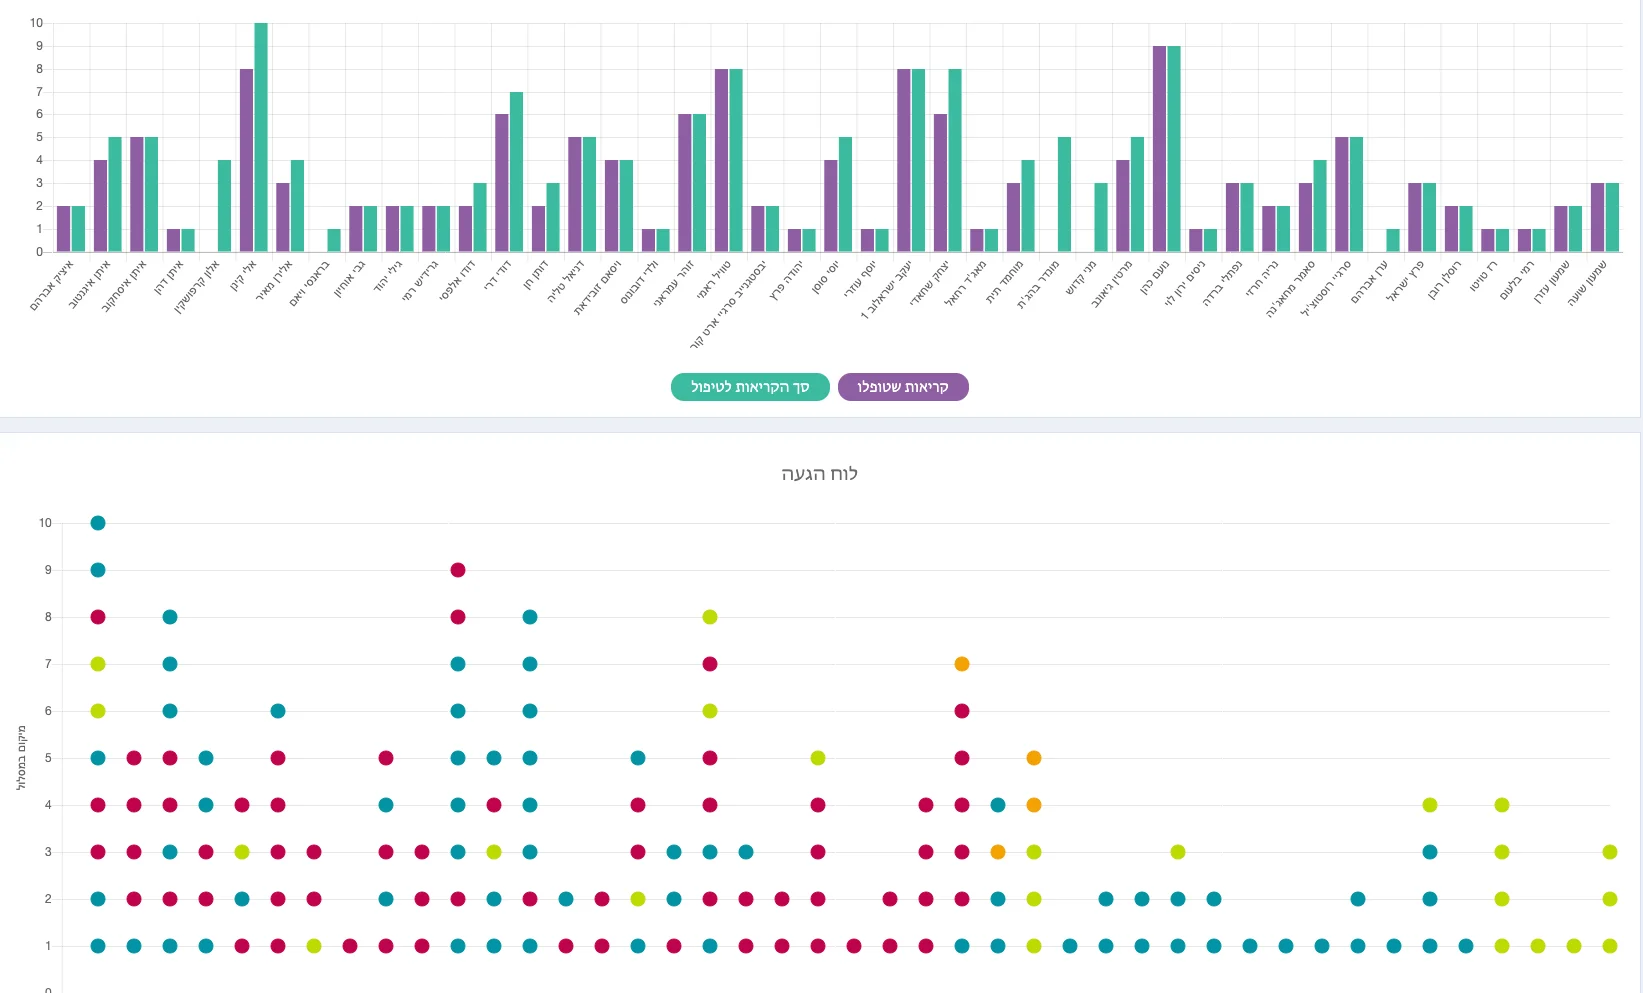Click the teal dot at level 10
This screenshot has width=1643, height=993.
[98, 523]
